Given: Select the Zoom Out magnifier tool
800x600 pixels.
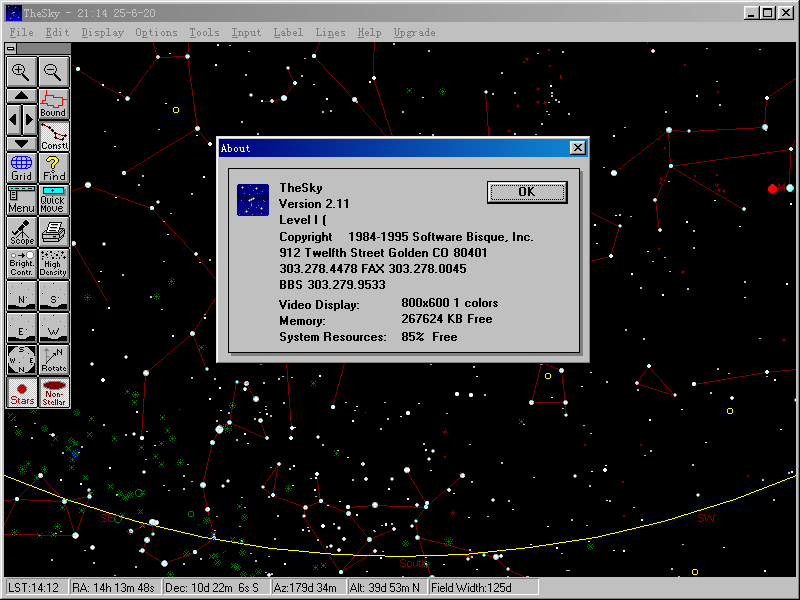Looking at the screenshot, I should pos(54,71).
